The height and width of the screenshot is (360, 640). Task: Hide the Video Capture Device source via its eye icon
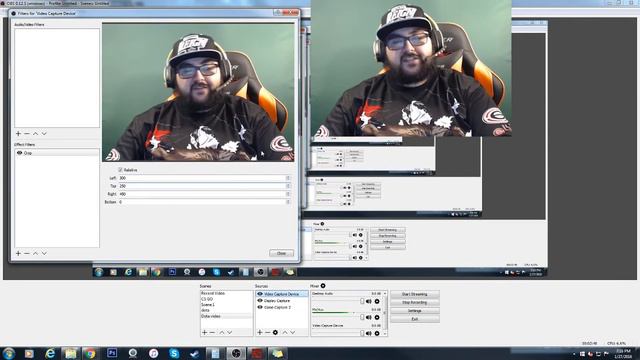260,294
